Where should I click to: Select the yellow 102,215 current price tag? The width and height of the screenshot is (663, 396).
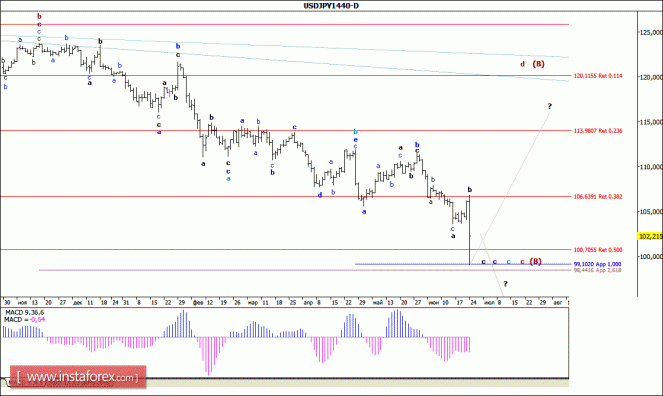point(650,236)
